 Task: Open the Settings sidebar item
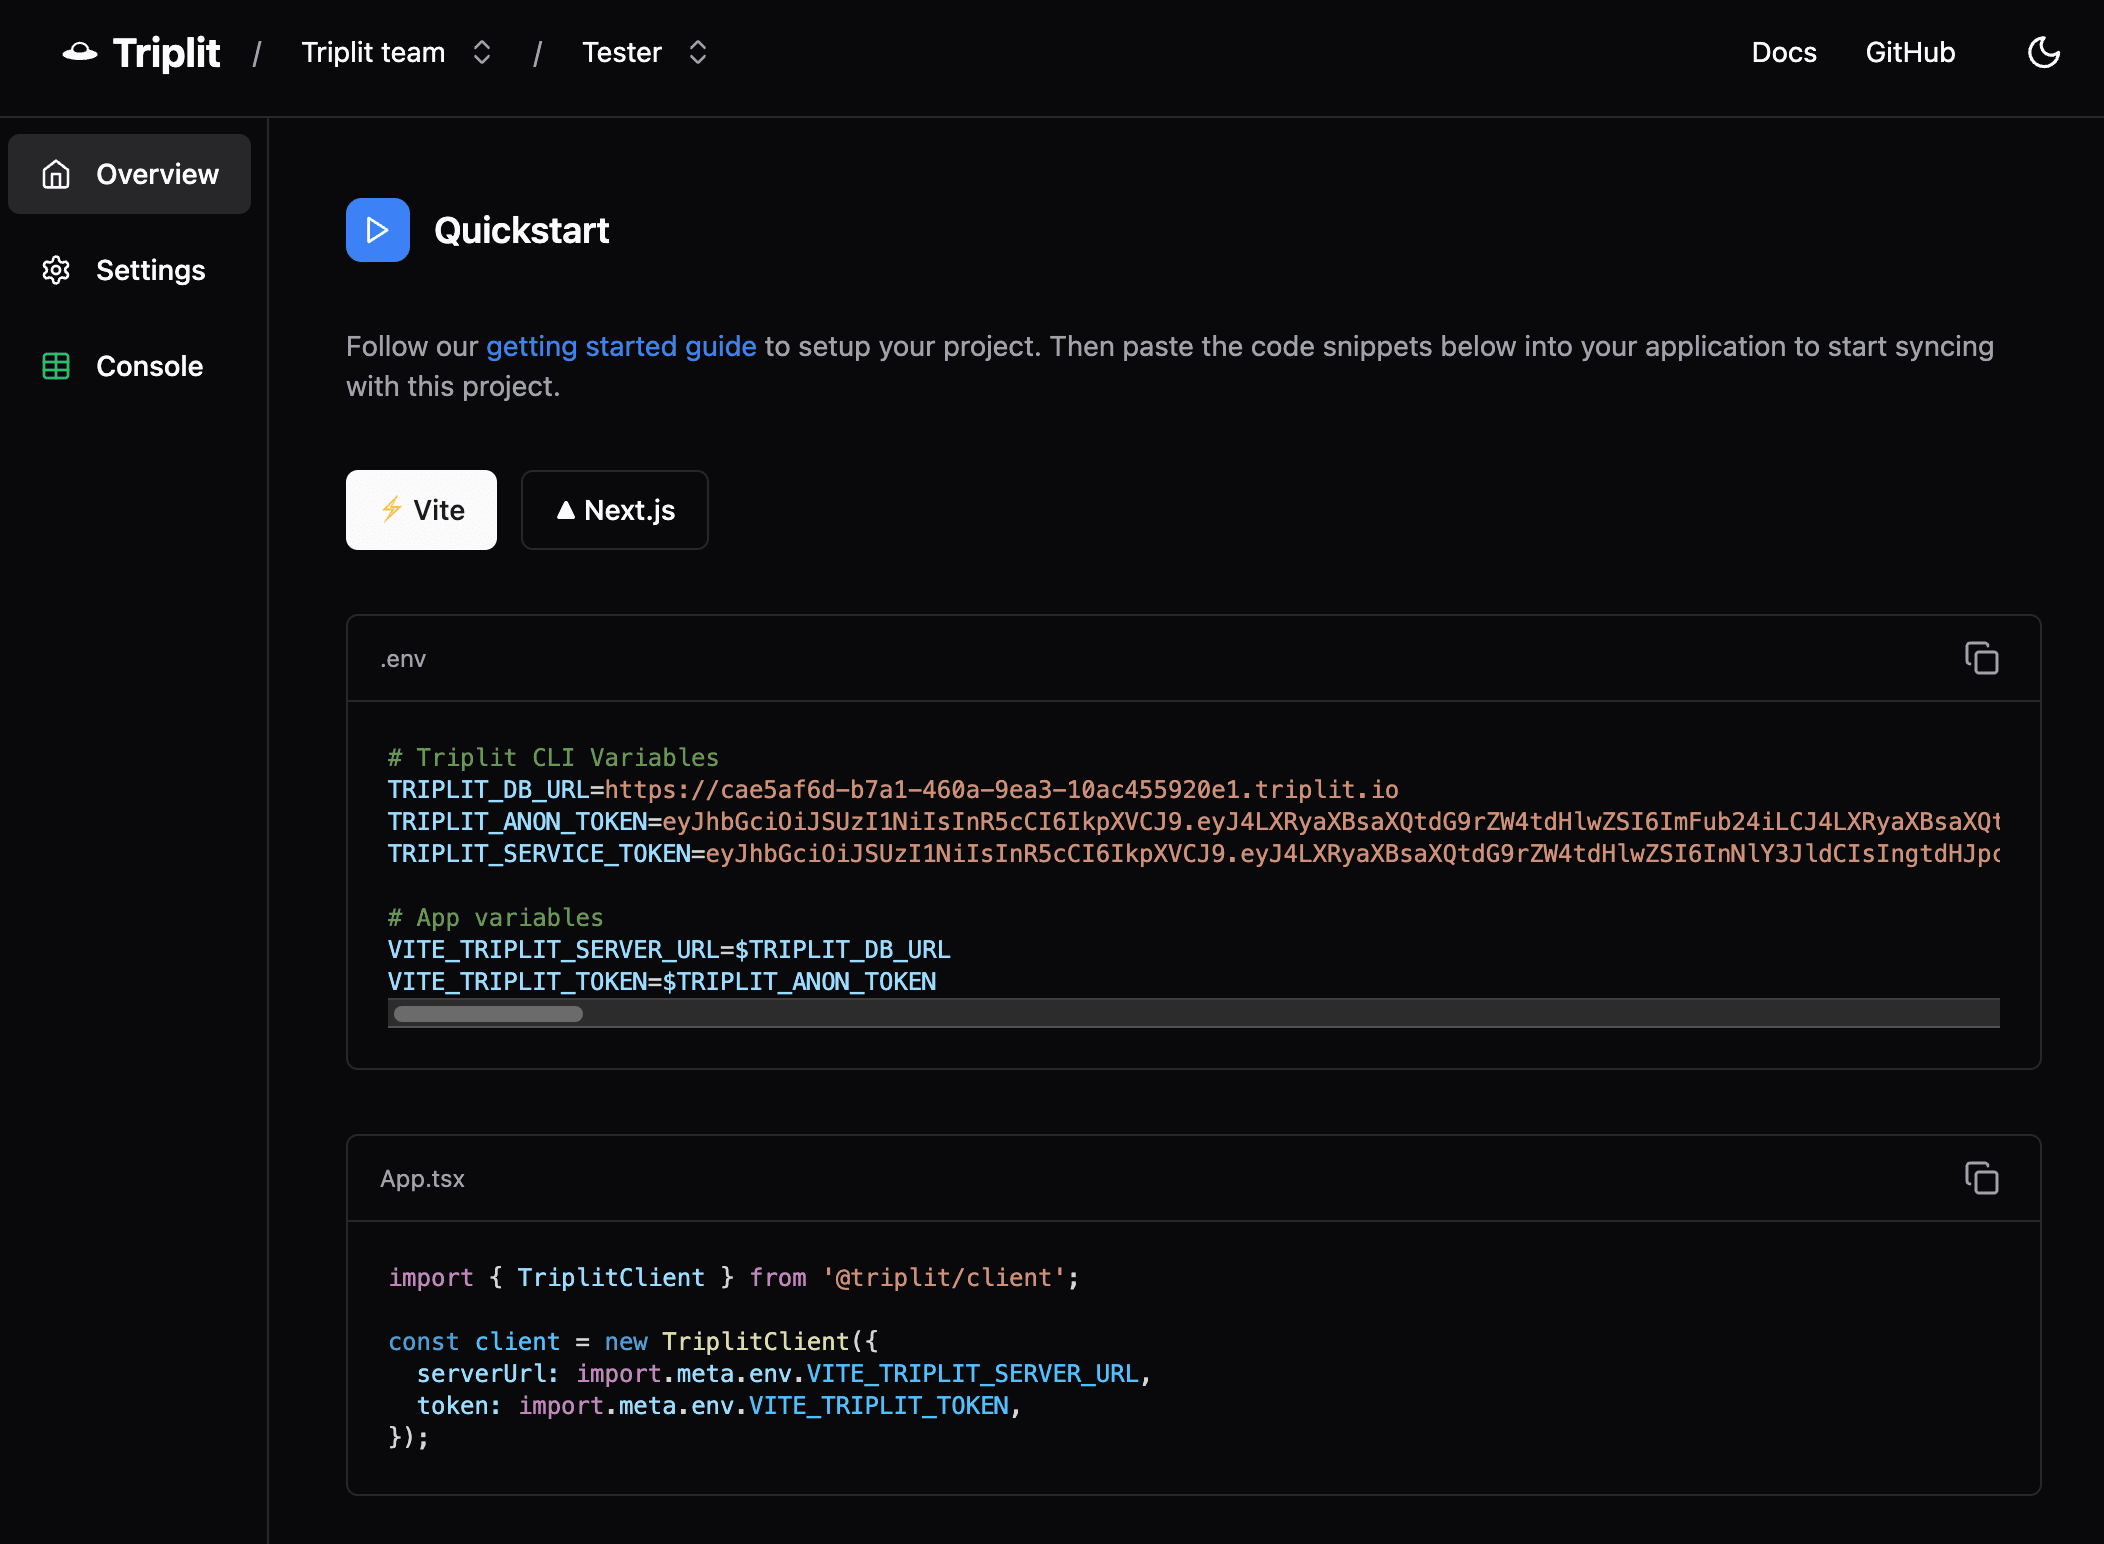[x=150, y=270]
